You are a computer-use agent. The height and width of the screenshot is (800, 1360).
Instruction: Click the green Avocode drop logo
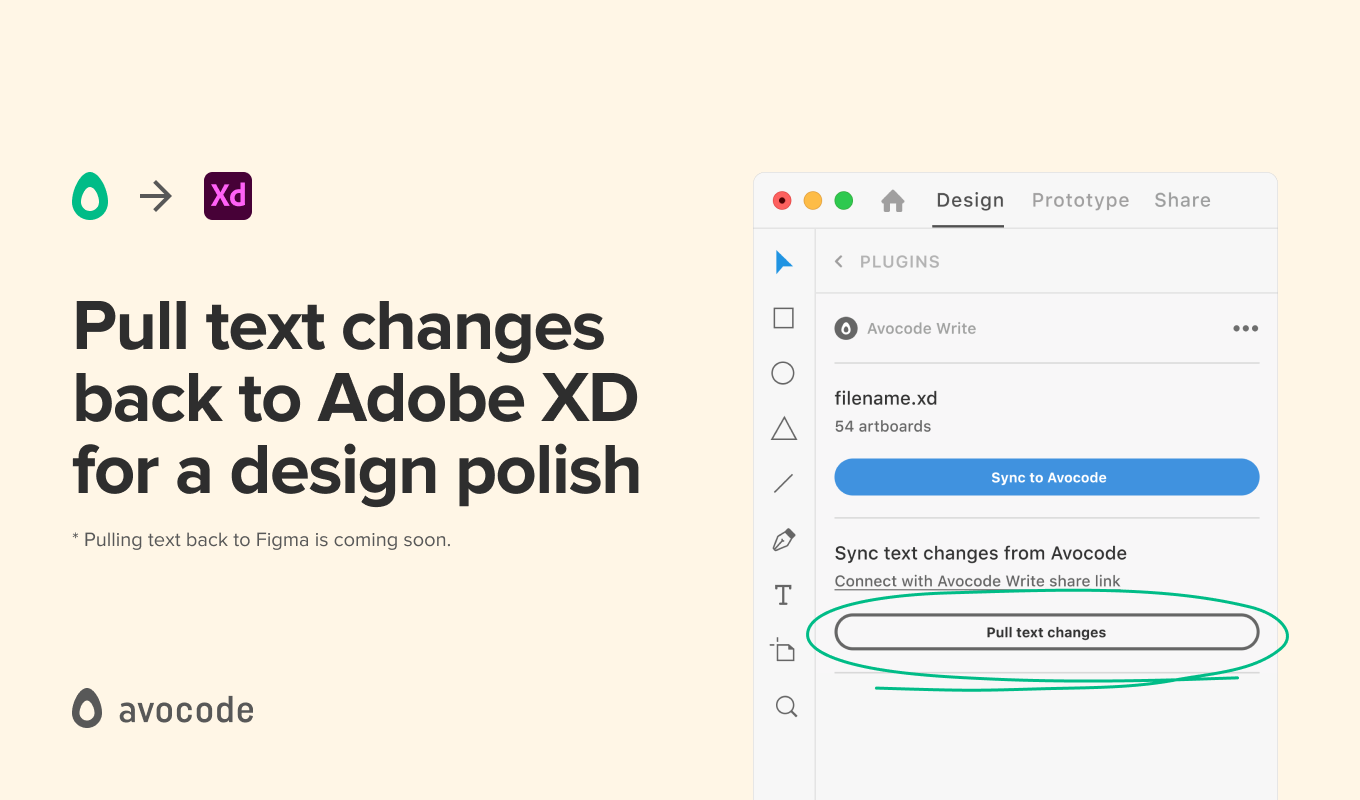point(90,196)
